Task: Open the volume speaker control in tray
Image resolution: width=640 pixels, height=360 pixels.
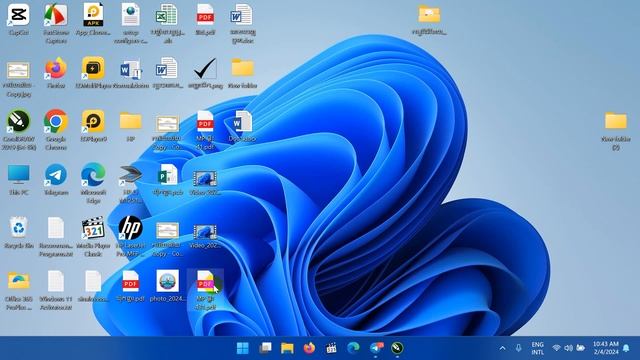Action: coord(568,348)
